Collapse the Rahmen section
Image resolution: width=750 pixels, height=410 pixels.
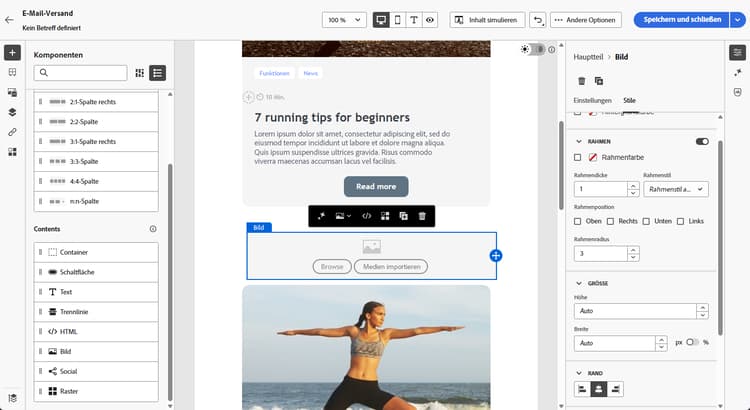[579, 142]
